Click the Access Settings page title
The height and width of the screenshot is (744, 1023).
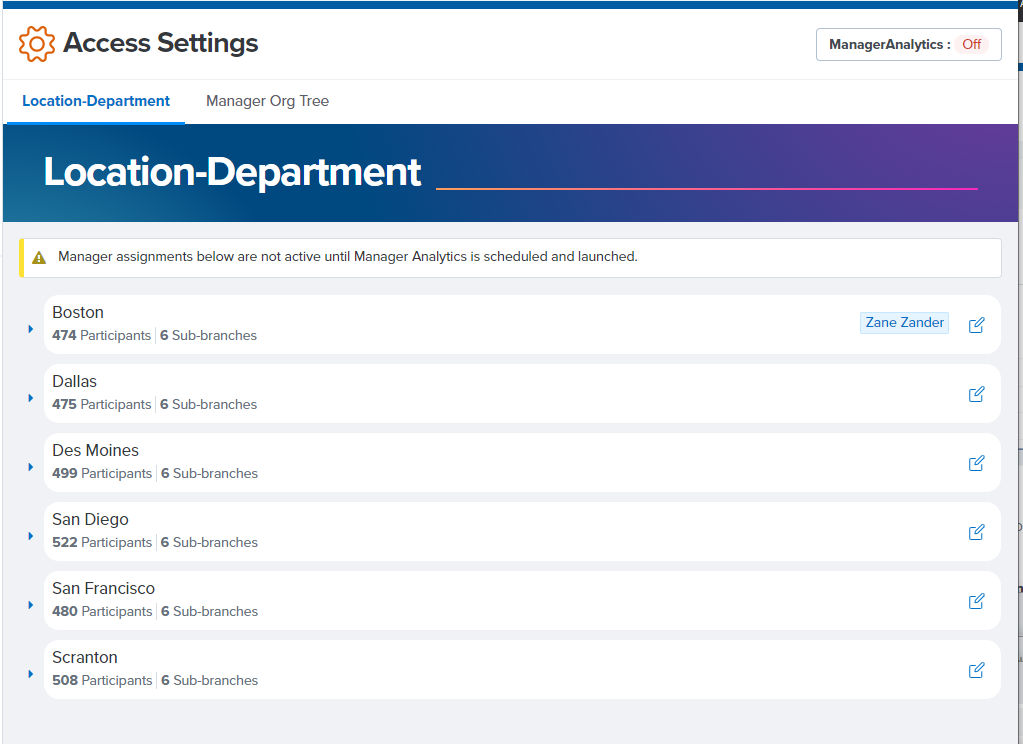coord(160,43)
